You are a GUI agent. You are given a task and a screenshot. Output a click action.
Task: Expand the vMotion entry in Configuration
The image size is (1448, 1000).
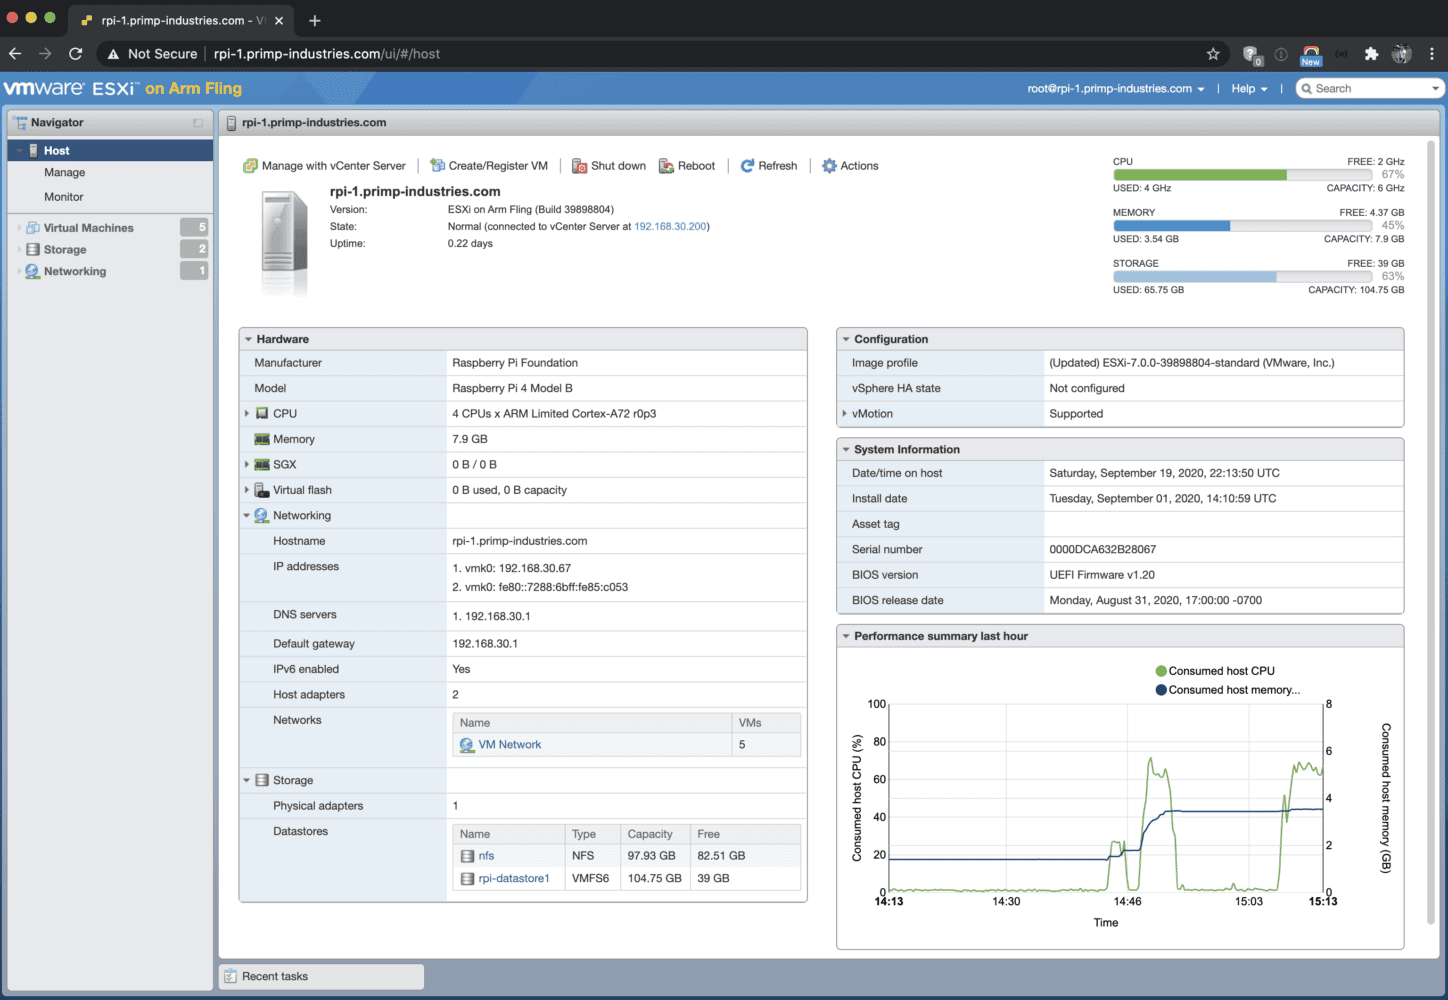coord(845,413)
